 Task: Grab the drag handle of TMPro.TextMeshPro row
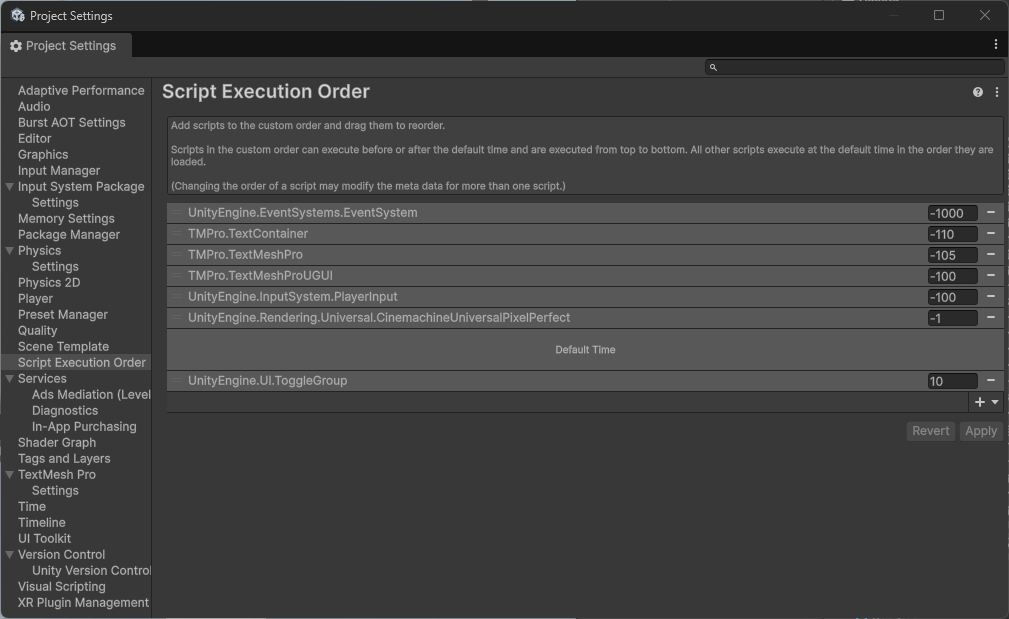click(177, 255)
